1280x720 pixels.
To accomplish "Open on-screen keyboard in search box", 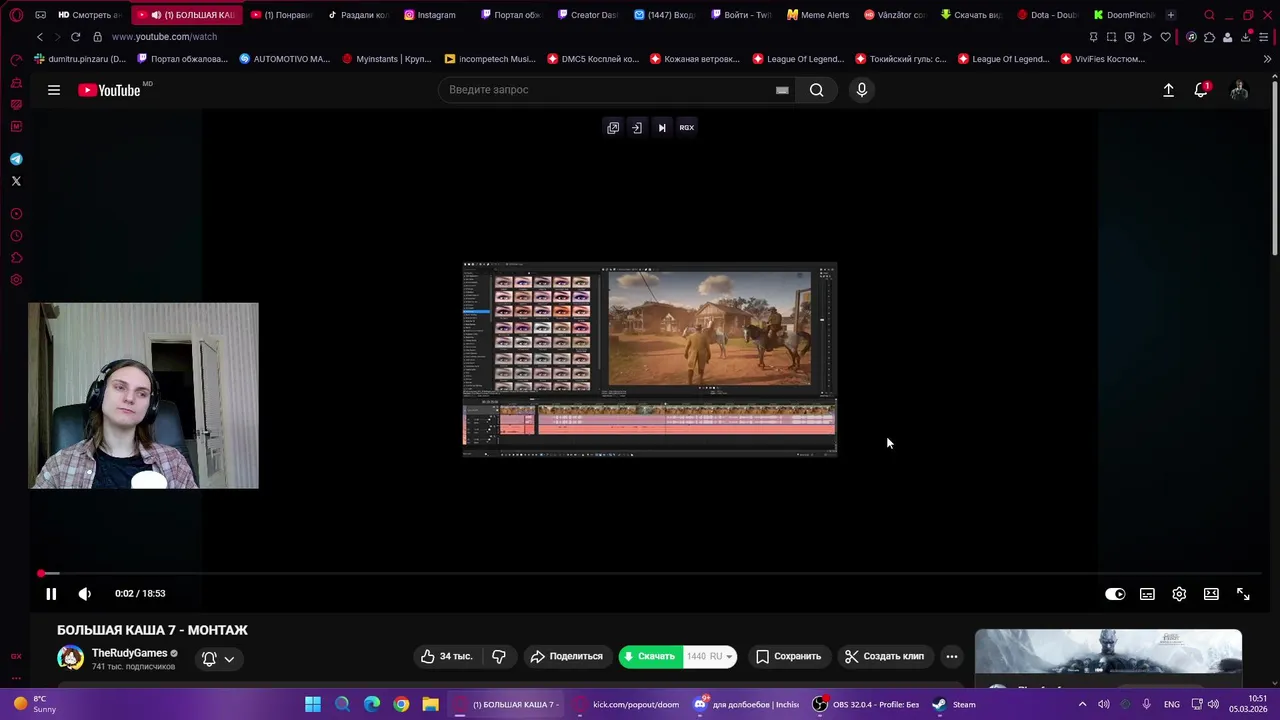I will pos(782,90).
